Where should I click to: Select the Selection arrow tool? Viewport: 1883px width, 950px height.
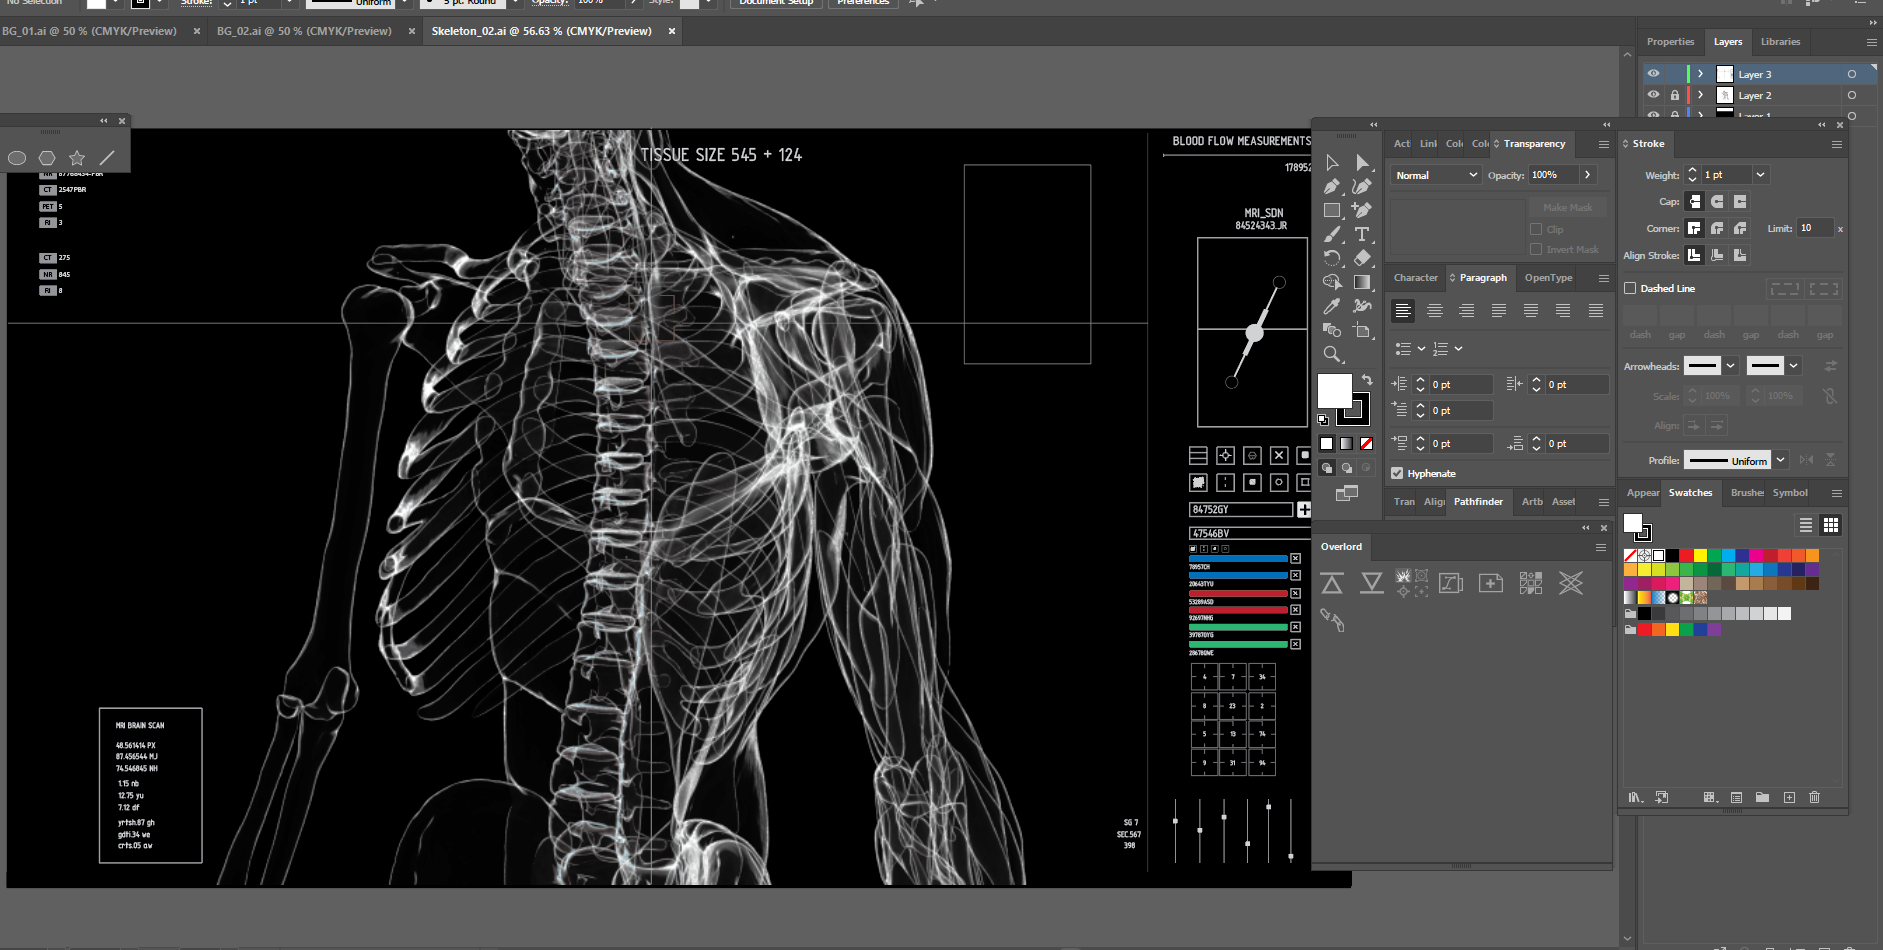click(x=1332, y=162)
